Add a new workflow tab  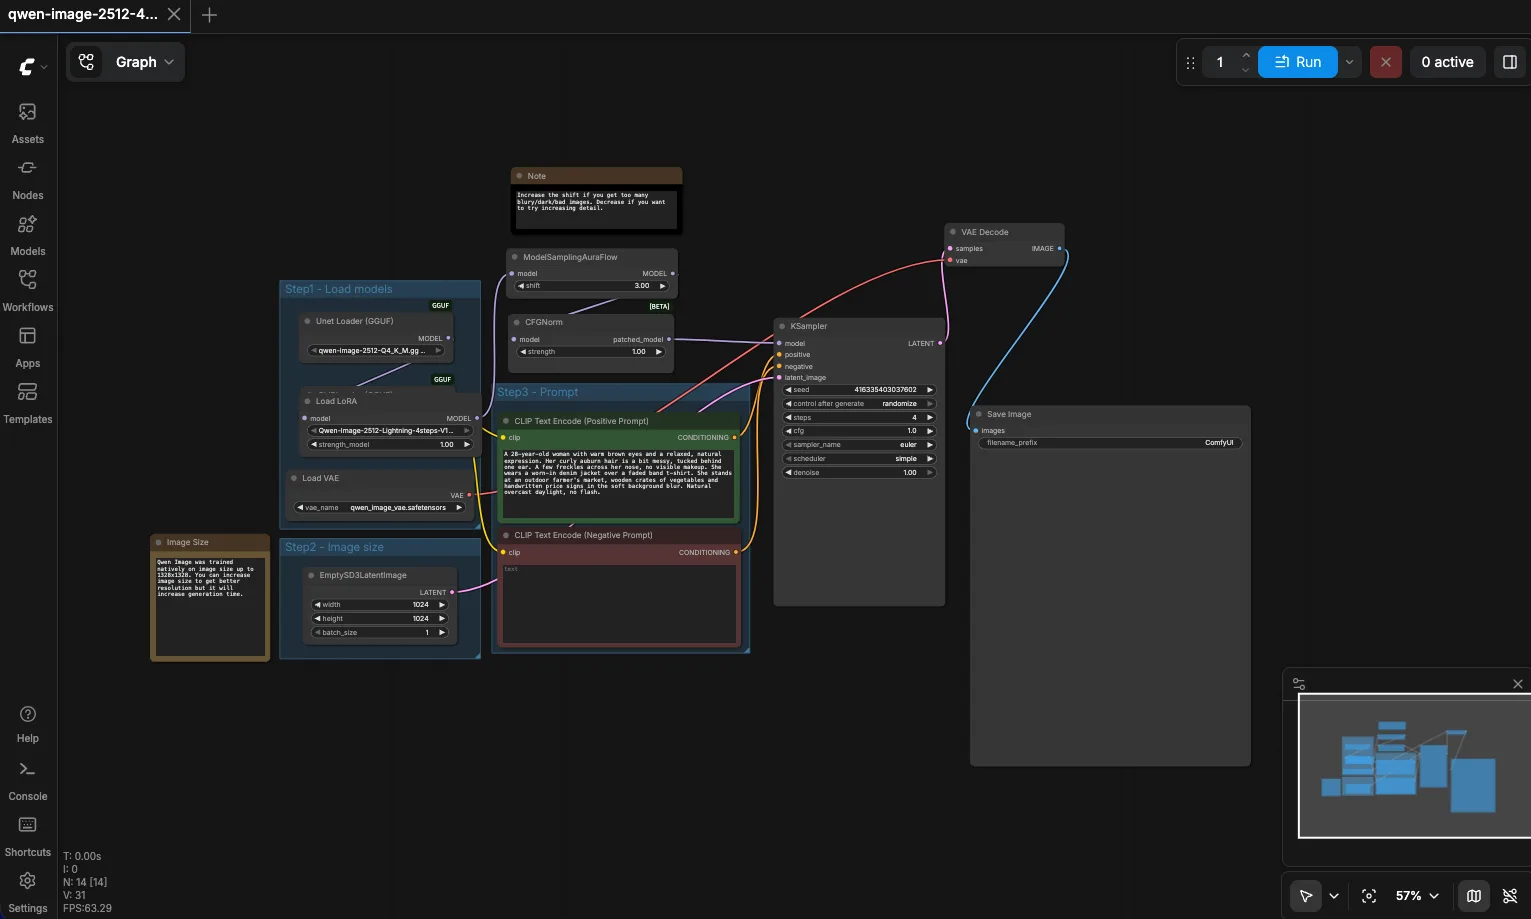point(209,14)
